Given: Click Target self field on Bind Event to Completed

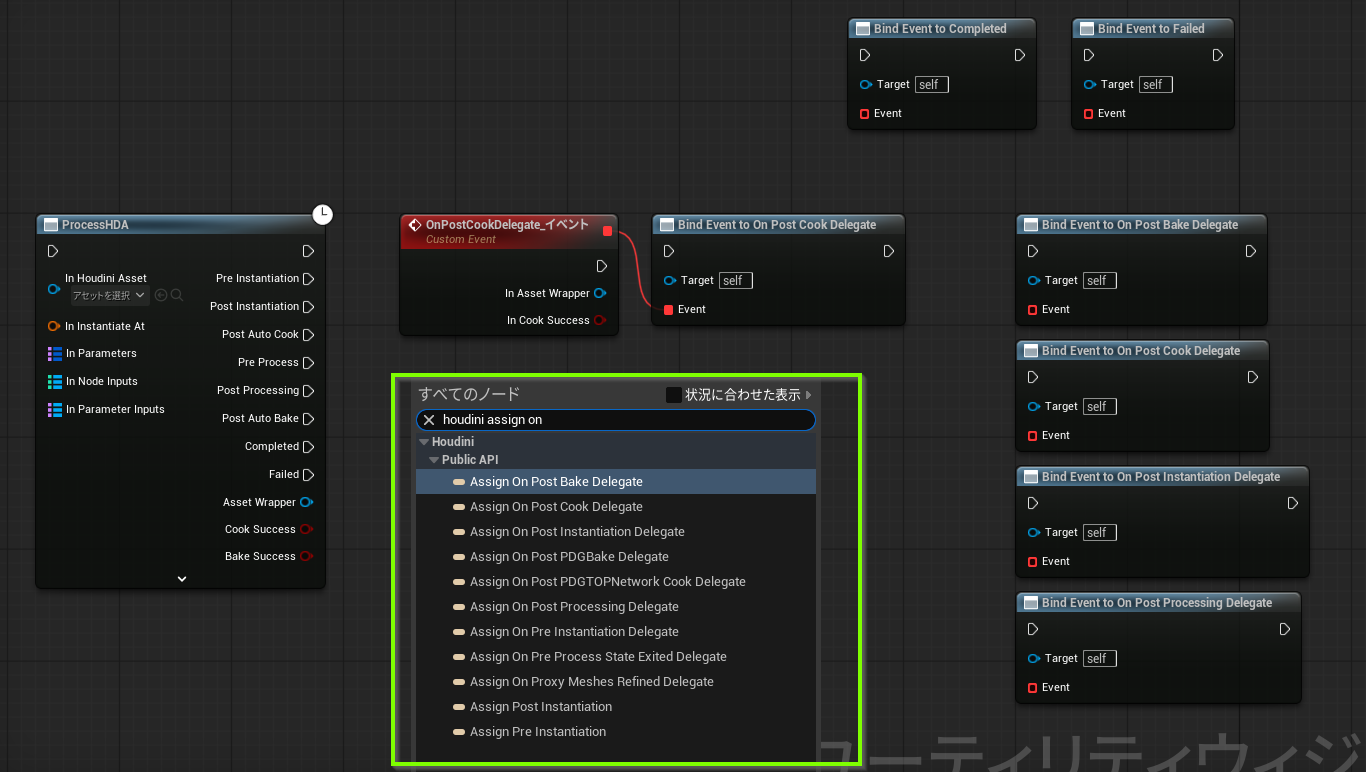Looking at the screenshot, I should pyautogui.click(x=931, y=85).
